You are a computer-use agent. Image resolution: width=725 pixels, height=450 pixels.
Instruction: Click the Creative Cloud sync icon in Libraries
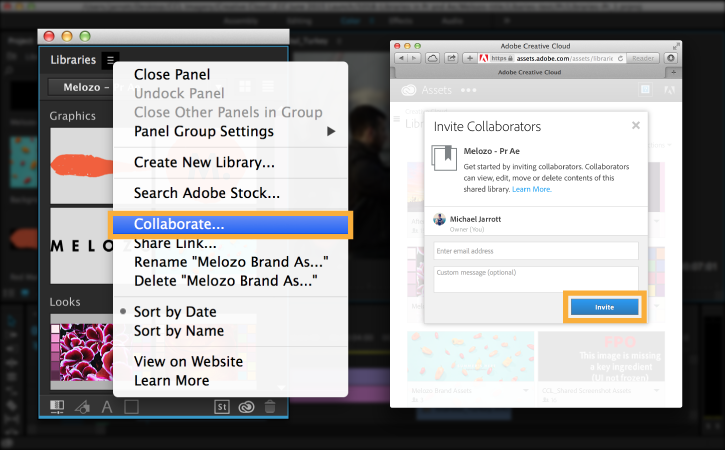[x=246, y=407]
